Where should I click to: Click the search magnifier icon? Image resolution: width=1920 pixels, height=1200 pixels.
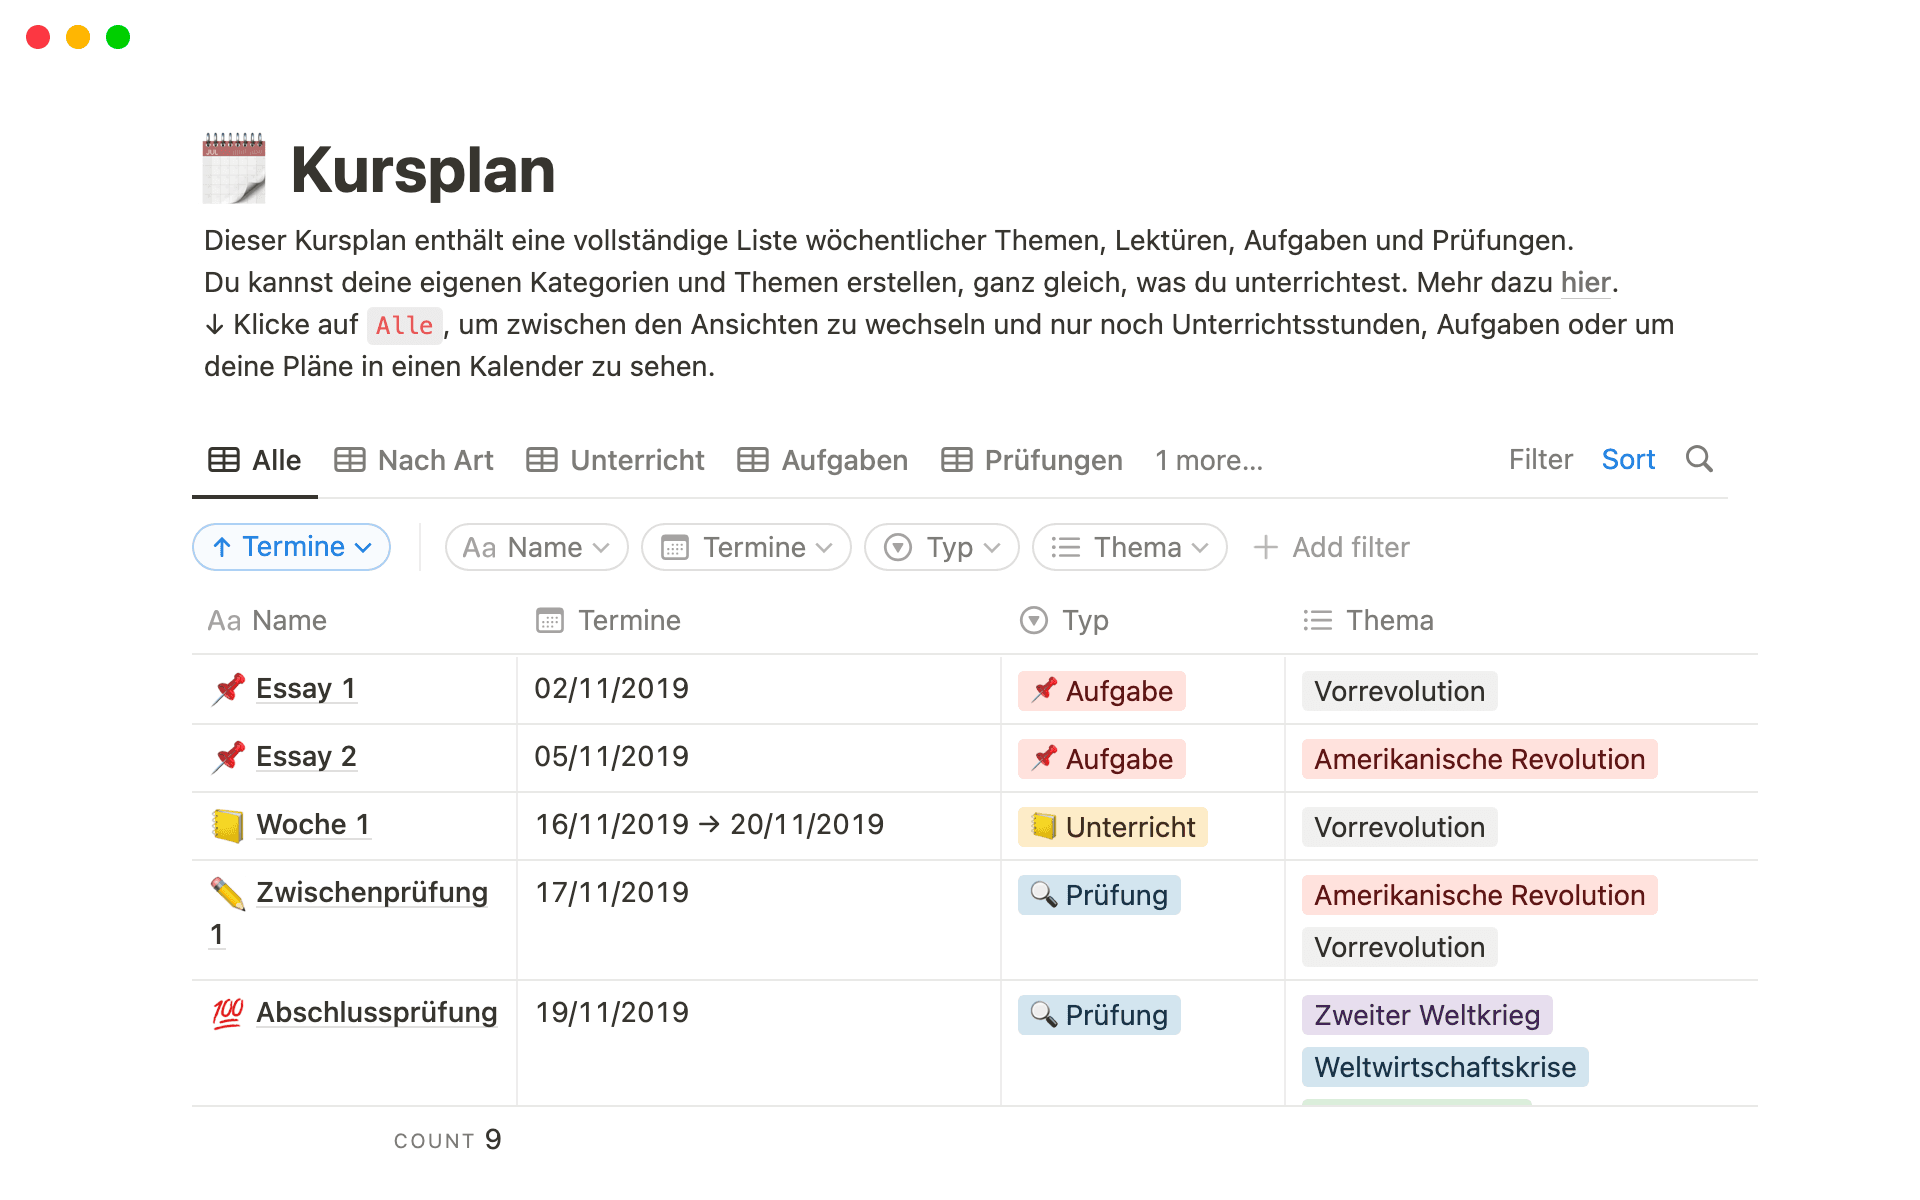[x=1699, y=459]
